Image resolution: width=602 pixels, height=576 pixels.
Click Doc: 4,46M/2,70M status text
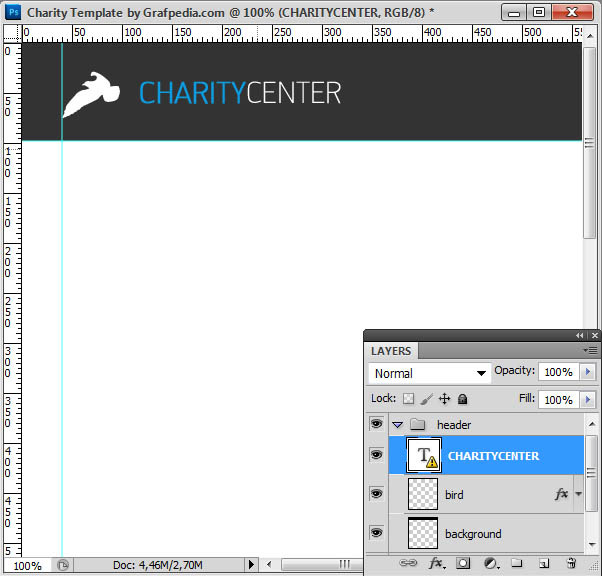pyautogui.click(x=157, y=565)
